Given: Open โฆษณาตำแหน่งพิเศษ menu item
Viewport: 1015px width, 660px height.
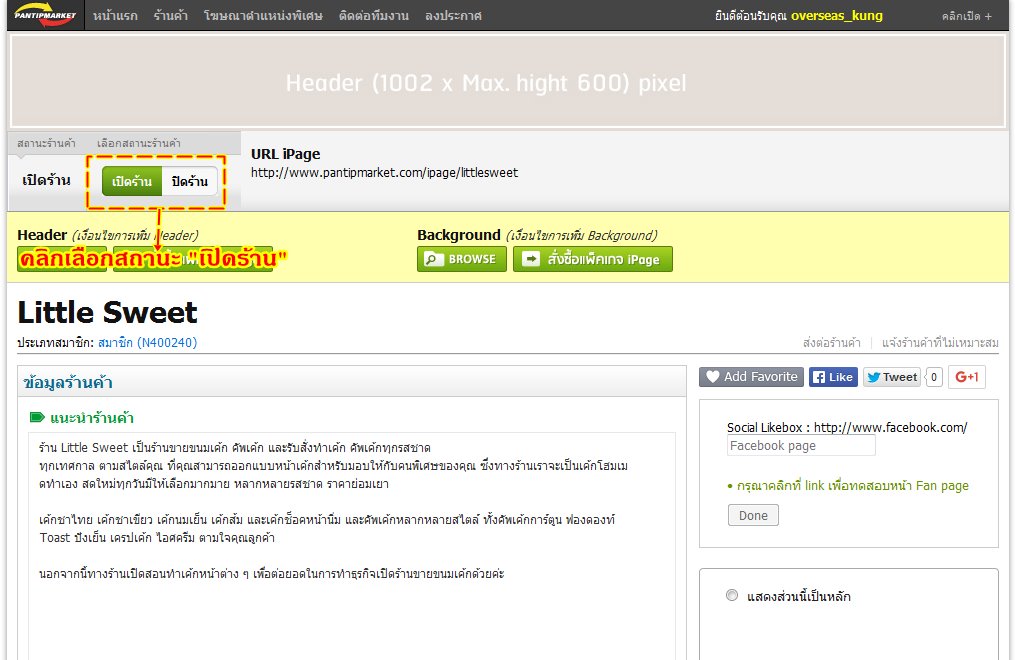Looking at the screenshot, I should pos(263,16).
